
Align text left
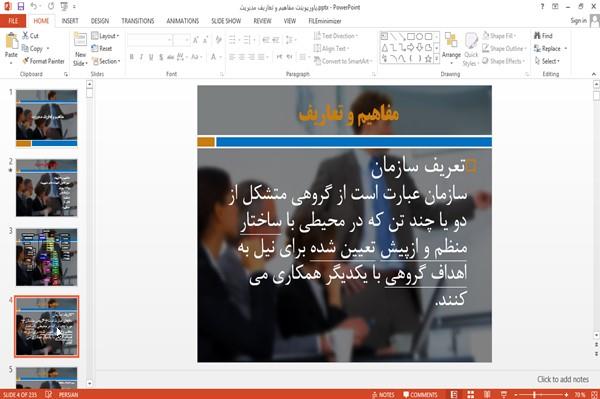(232, 57)
